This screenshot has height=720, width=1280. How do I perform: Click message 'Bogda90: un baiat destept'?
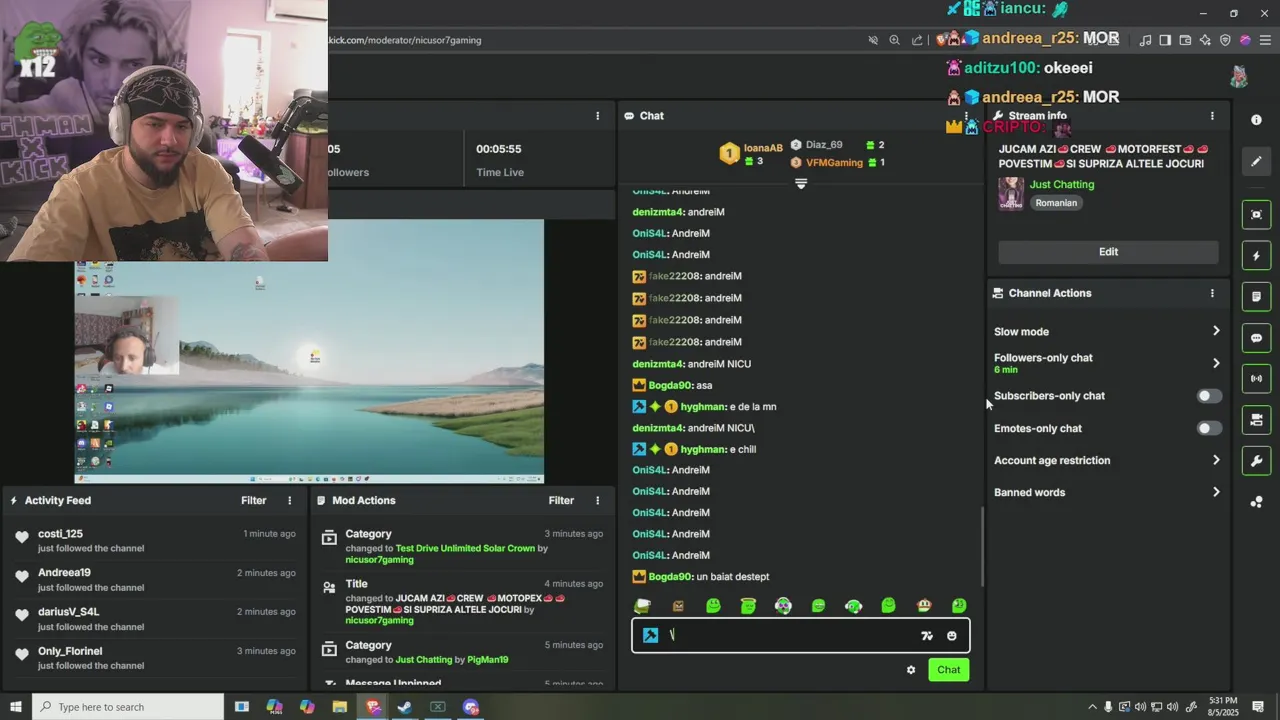pos(700,577)
